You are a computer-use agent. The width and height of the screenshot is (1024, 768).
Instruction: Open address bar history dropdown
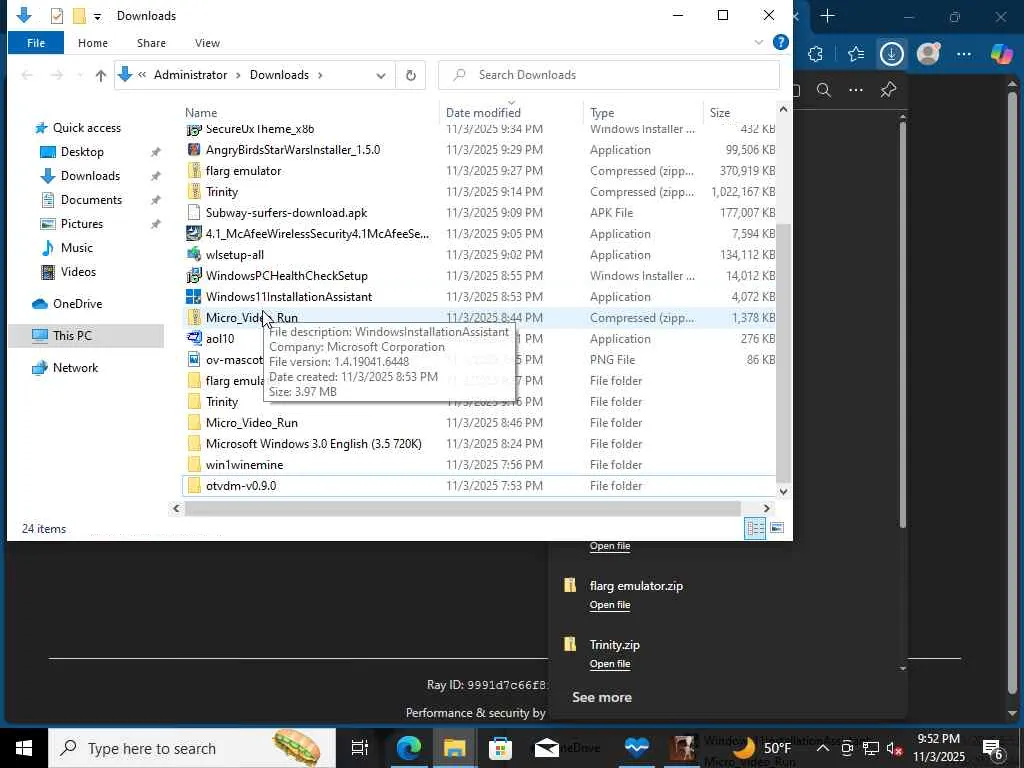(x=381, y=75)
